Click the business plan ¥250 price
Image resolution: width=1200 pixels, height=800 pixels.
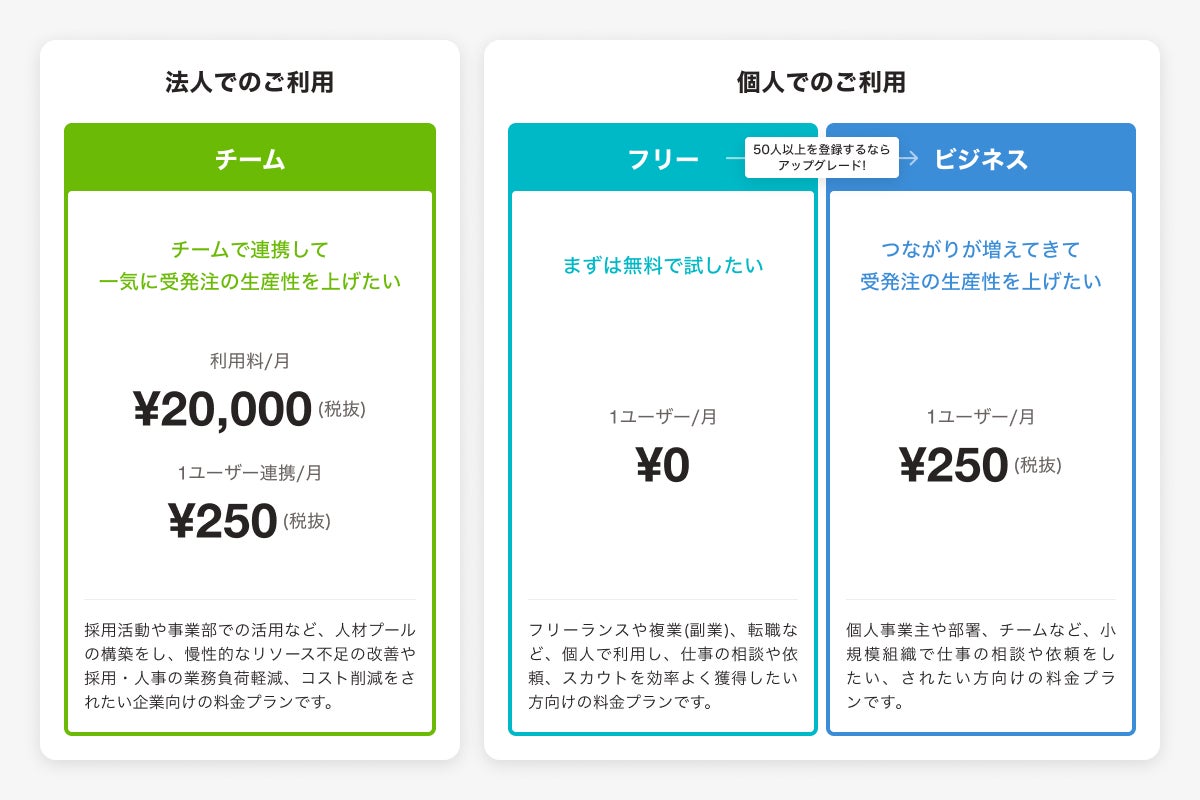(953, 465)
